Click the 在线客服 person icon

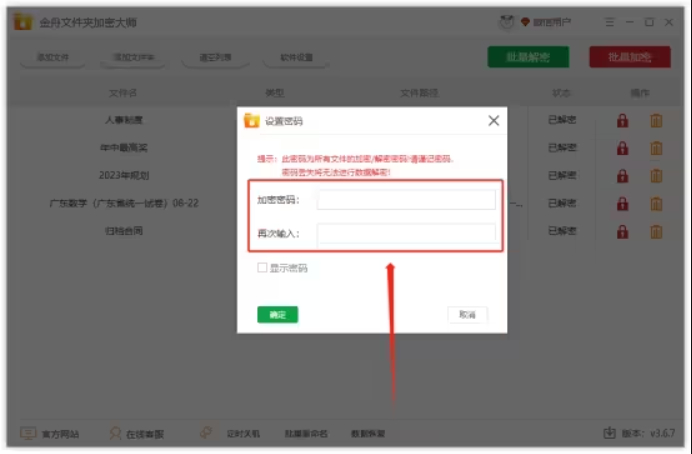[x=115, y=433]
